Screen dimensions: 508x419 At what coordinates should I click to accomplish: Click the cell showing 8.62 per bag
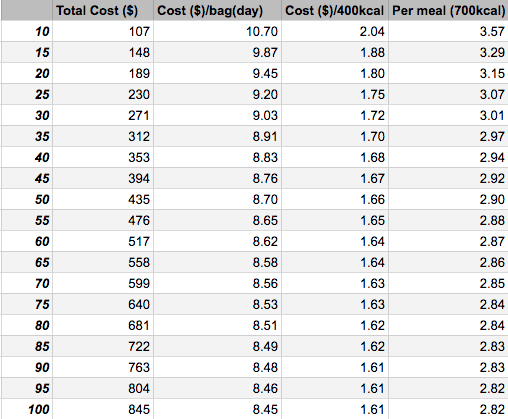[217, 241]
